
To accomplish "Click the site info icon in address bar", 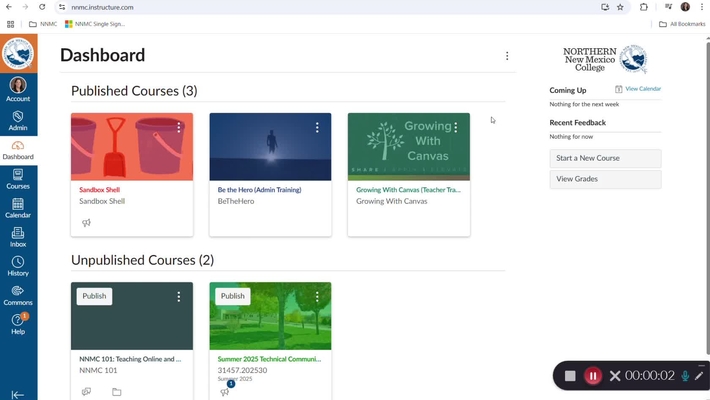I will 62,7.
